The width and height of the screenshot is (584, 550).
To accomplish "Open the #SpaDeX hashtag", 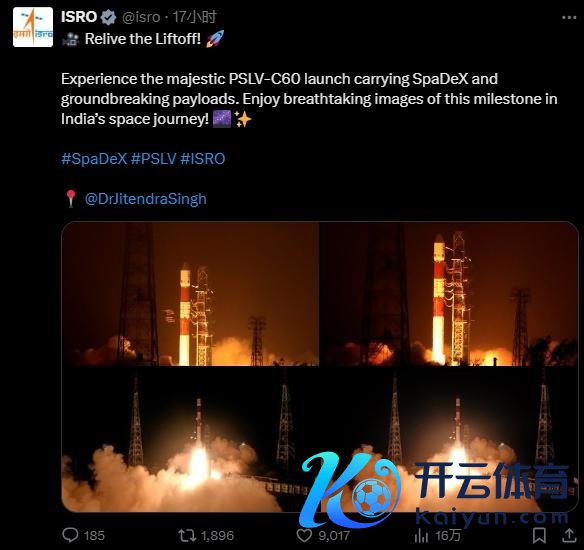I will (94, 159).
